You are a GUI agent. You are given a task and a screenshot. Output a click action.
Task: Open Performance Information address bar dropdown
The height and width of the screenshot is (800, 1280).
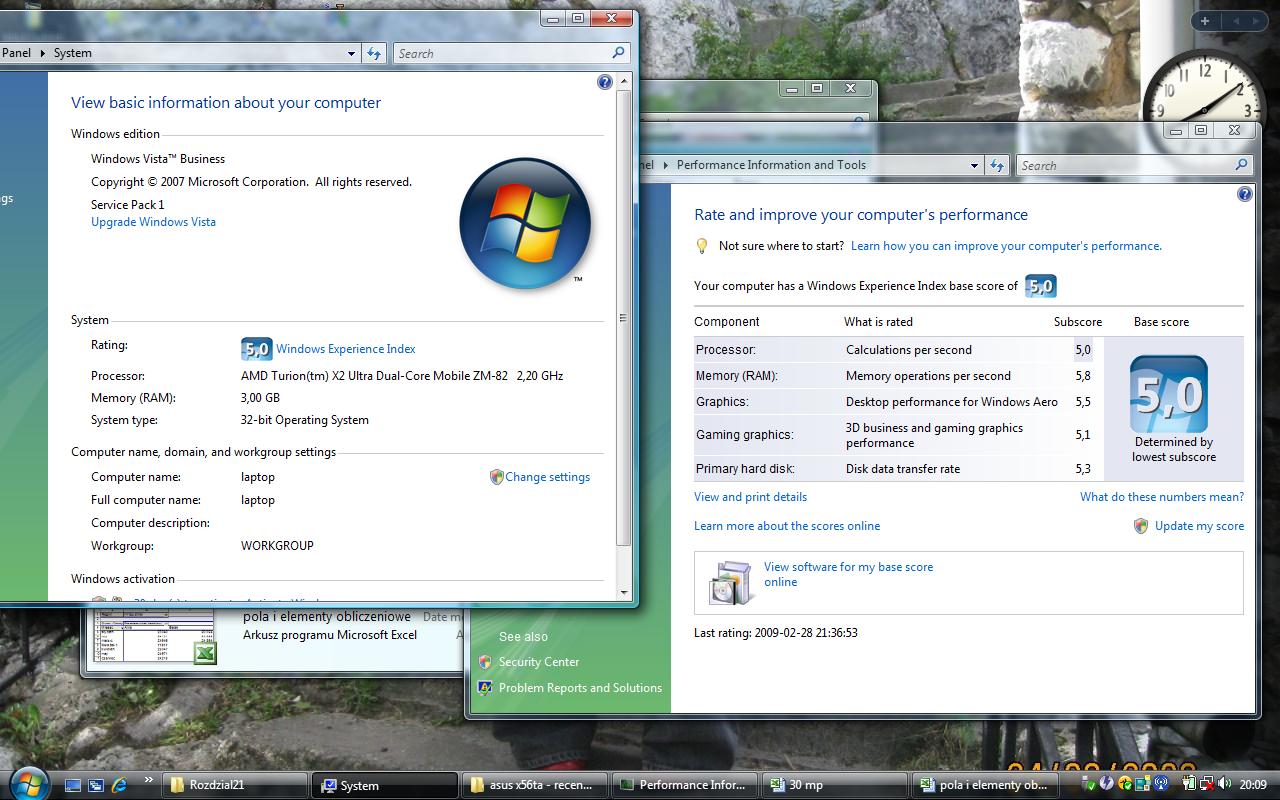(x=974, y=165)
